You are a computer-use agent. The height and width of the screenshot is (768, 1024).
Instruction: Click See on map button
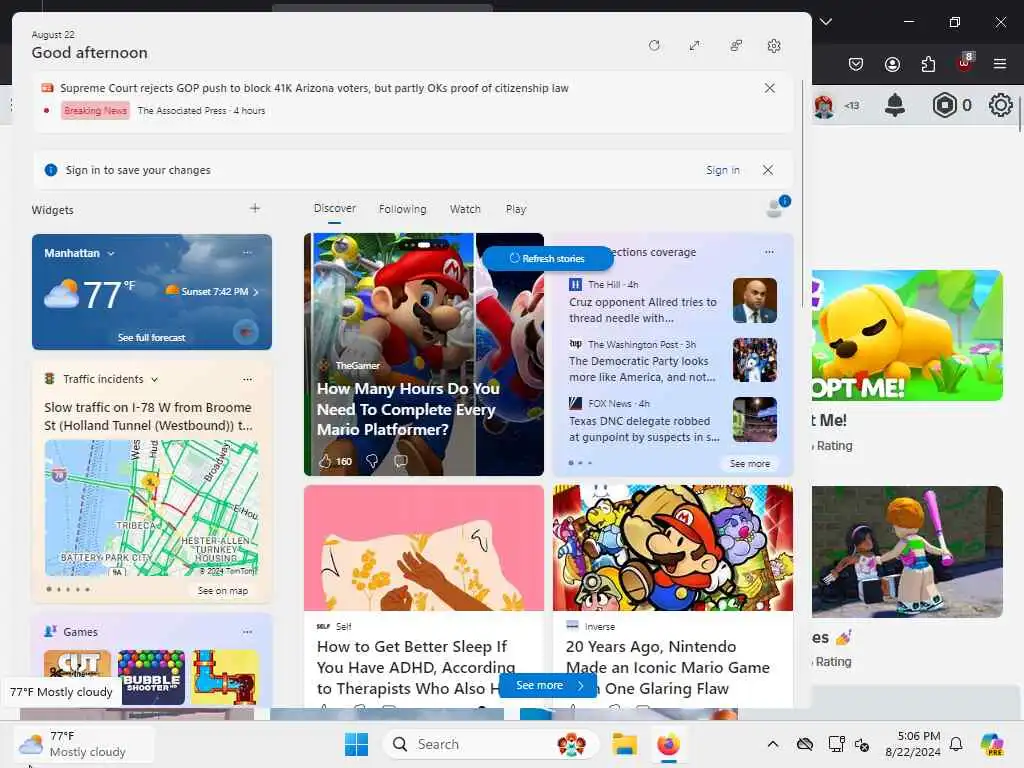[x=223, y=590]
